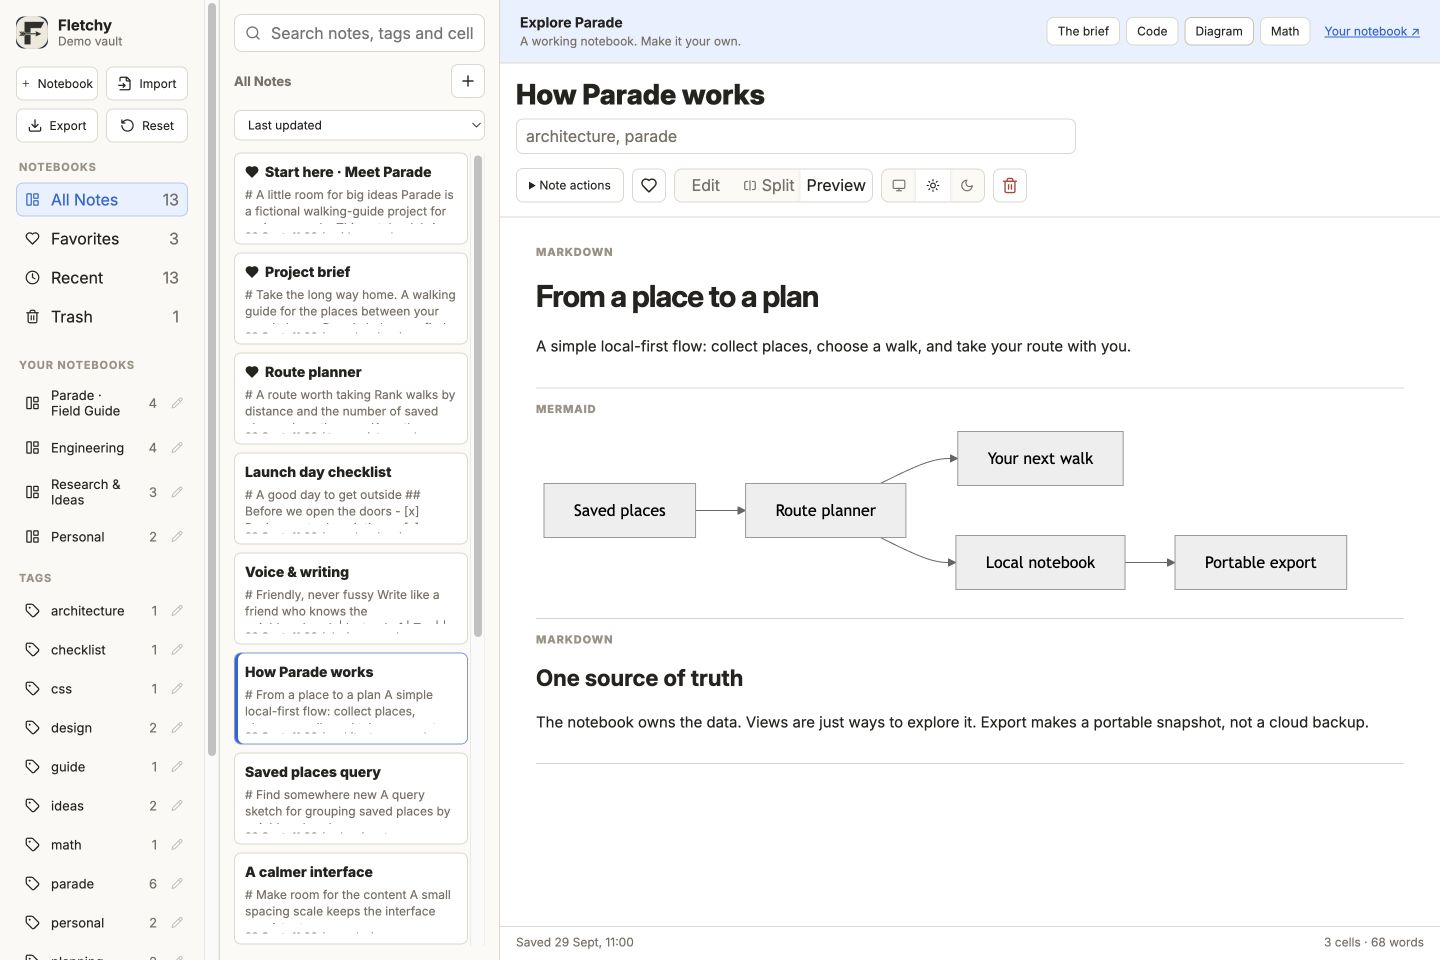Viewport: 1440px width, 960px height.
Task: Favorite this note with the heart button
Action: [x=649, y=185]
